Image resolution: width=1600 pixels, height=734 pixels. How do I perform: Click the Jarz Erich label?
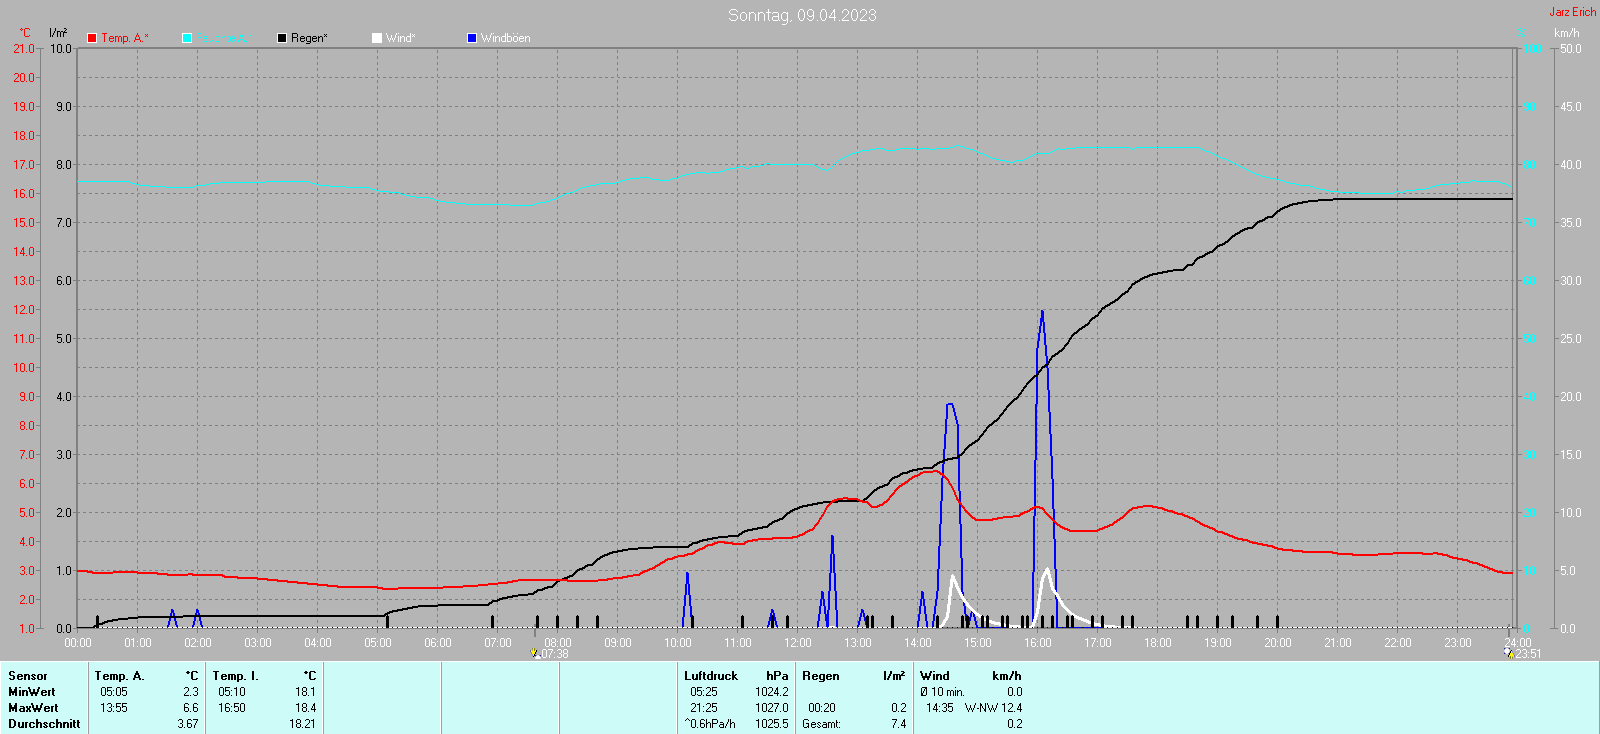coord(1572,12)
